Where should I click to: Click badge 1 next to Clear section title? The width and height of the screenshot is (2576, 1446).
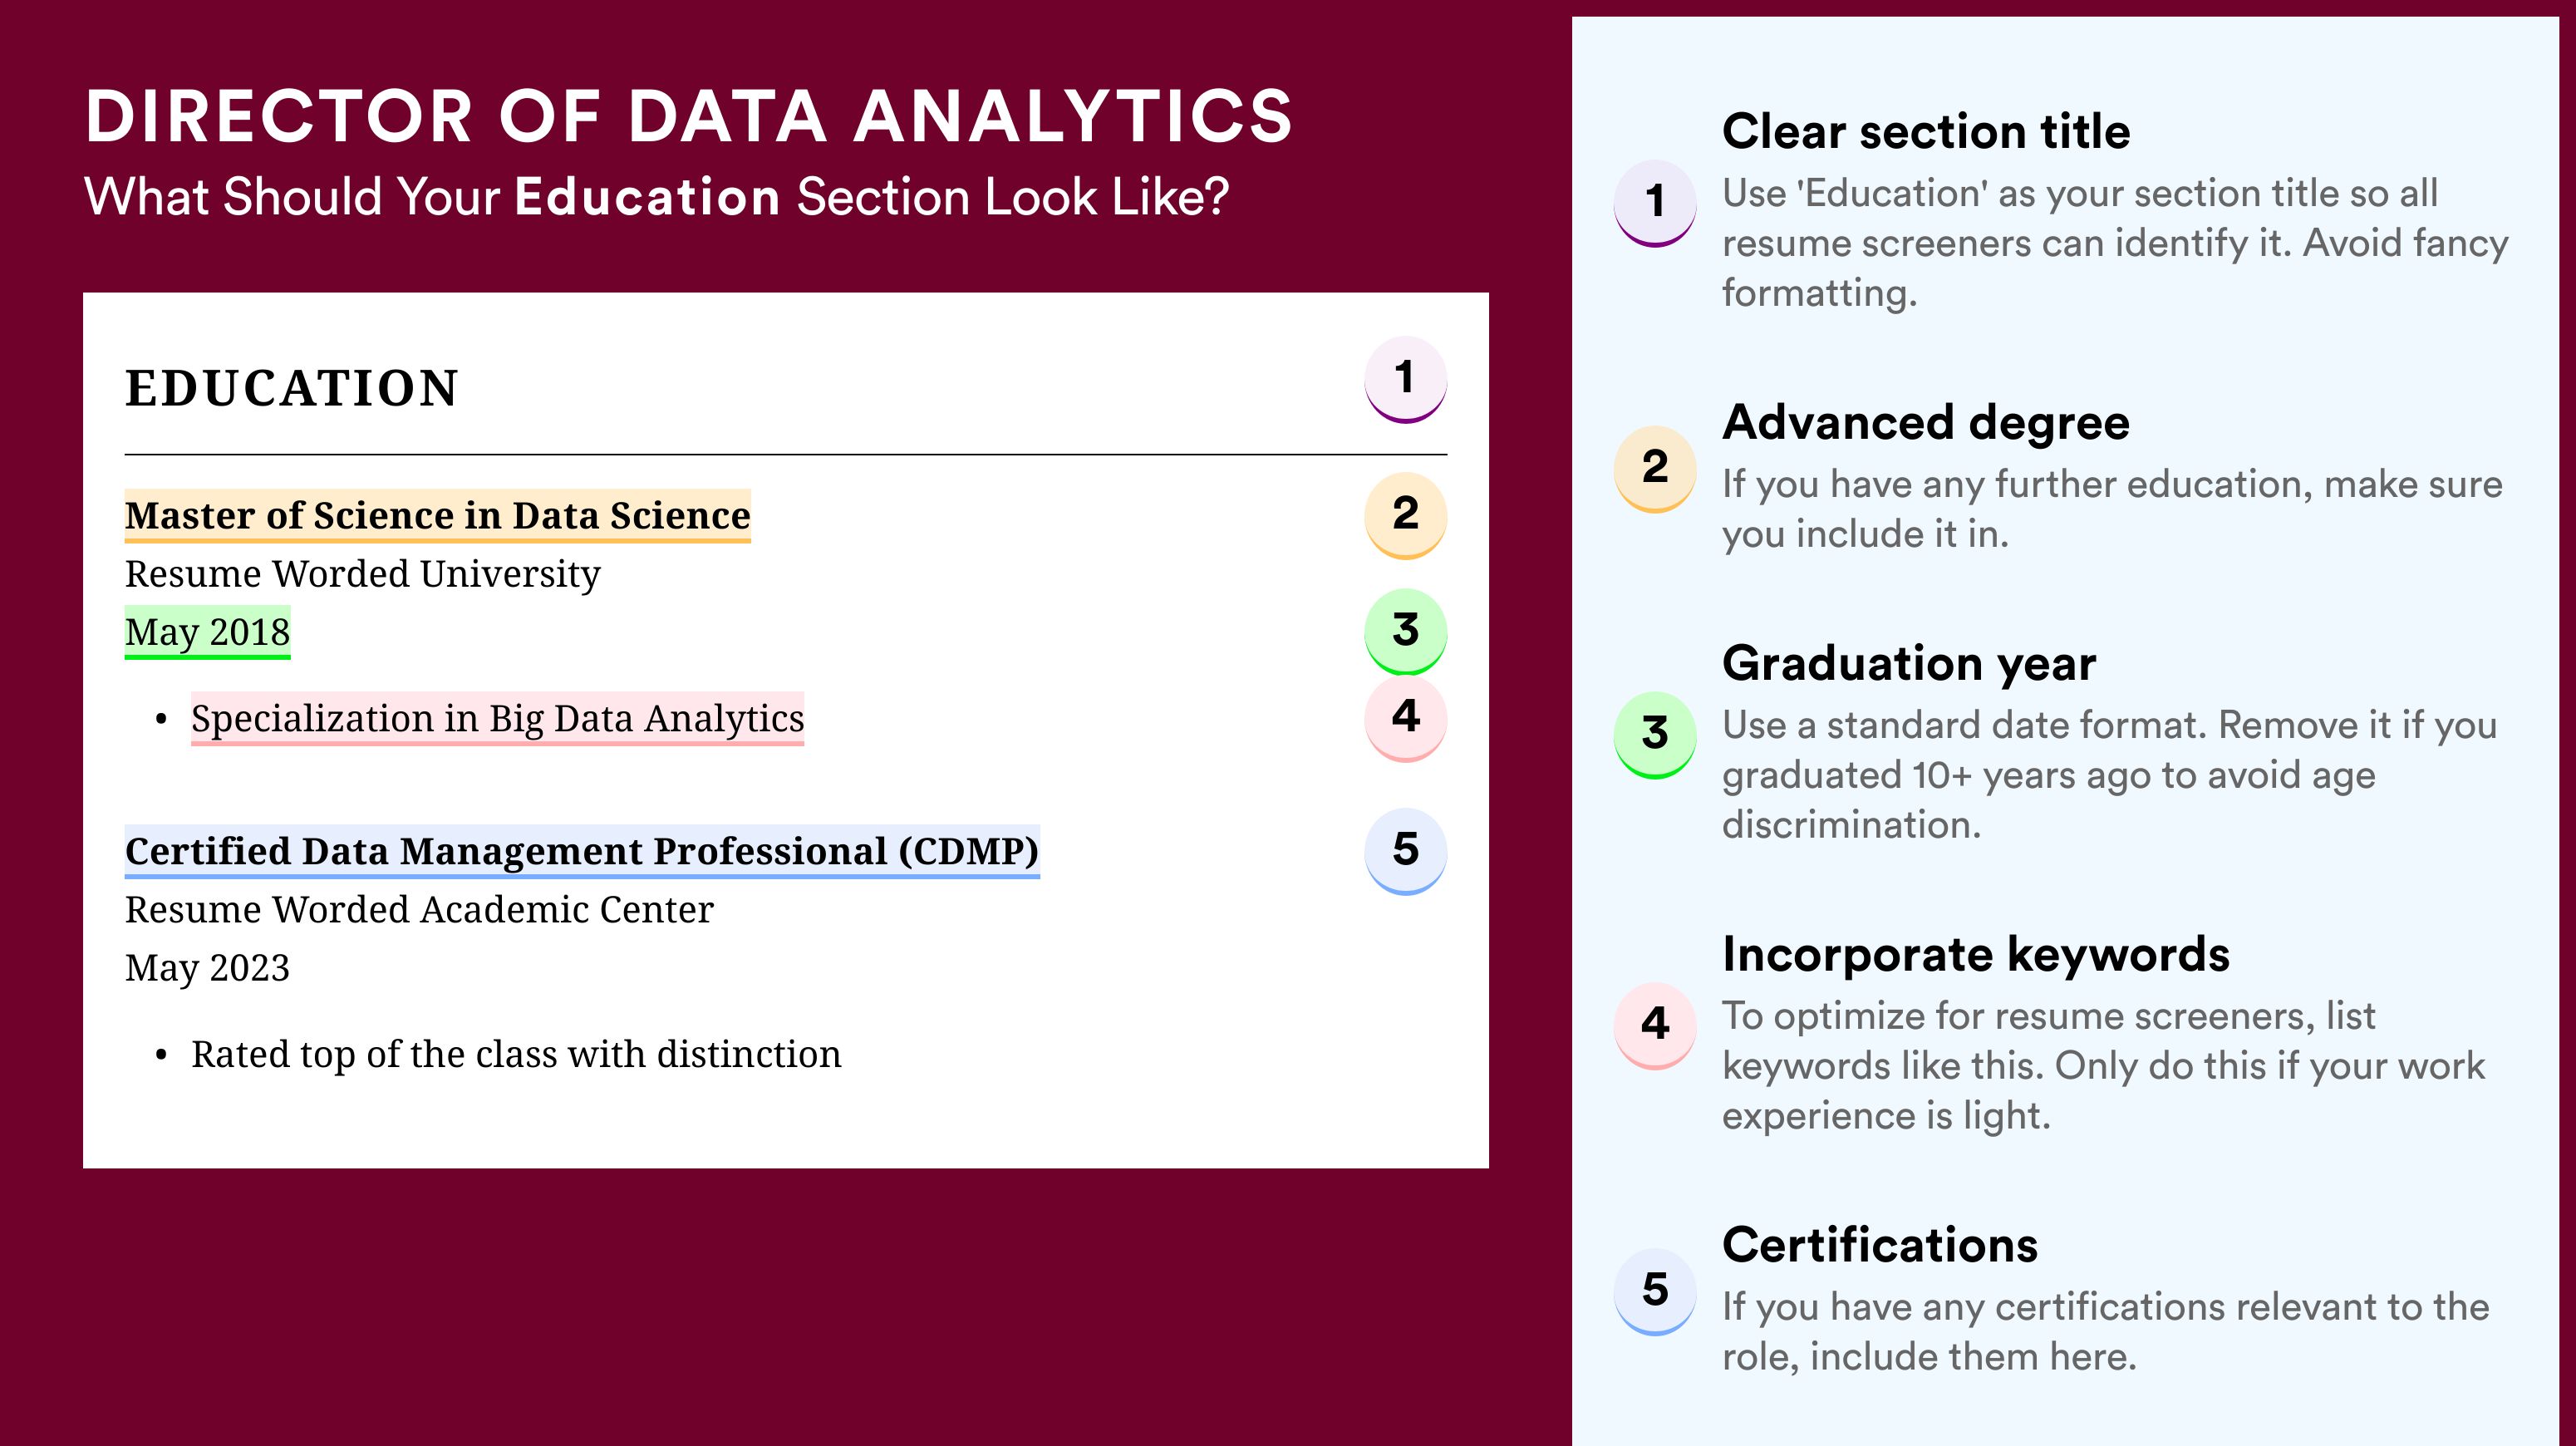(x=1654, y=203)
